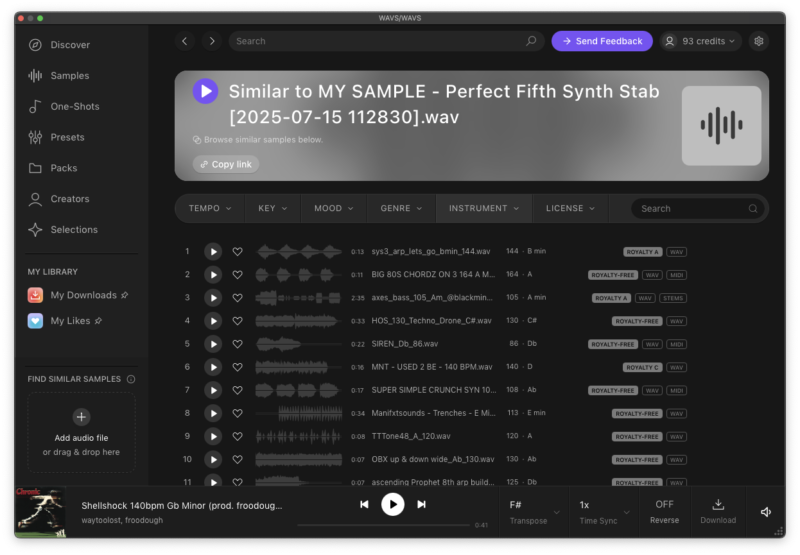Skip to next track in player
The width and height of the screenshot is (800, 555).
(422, 505)
